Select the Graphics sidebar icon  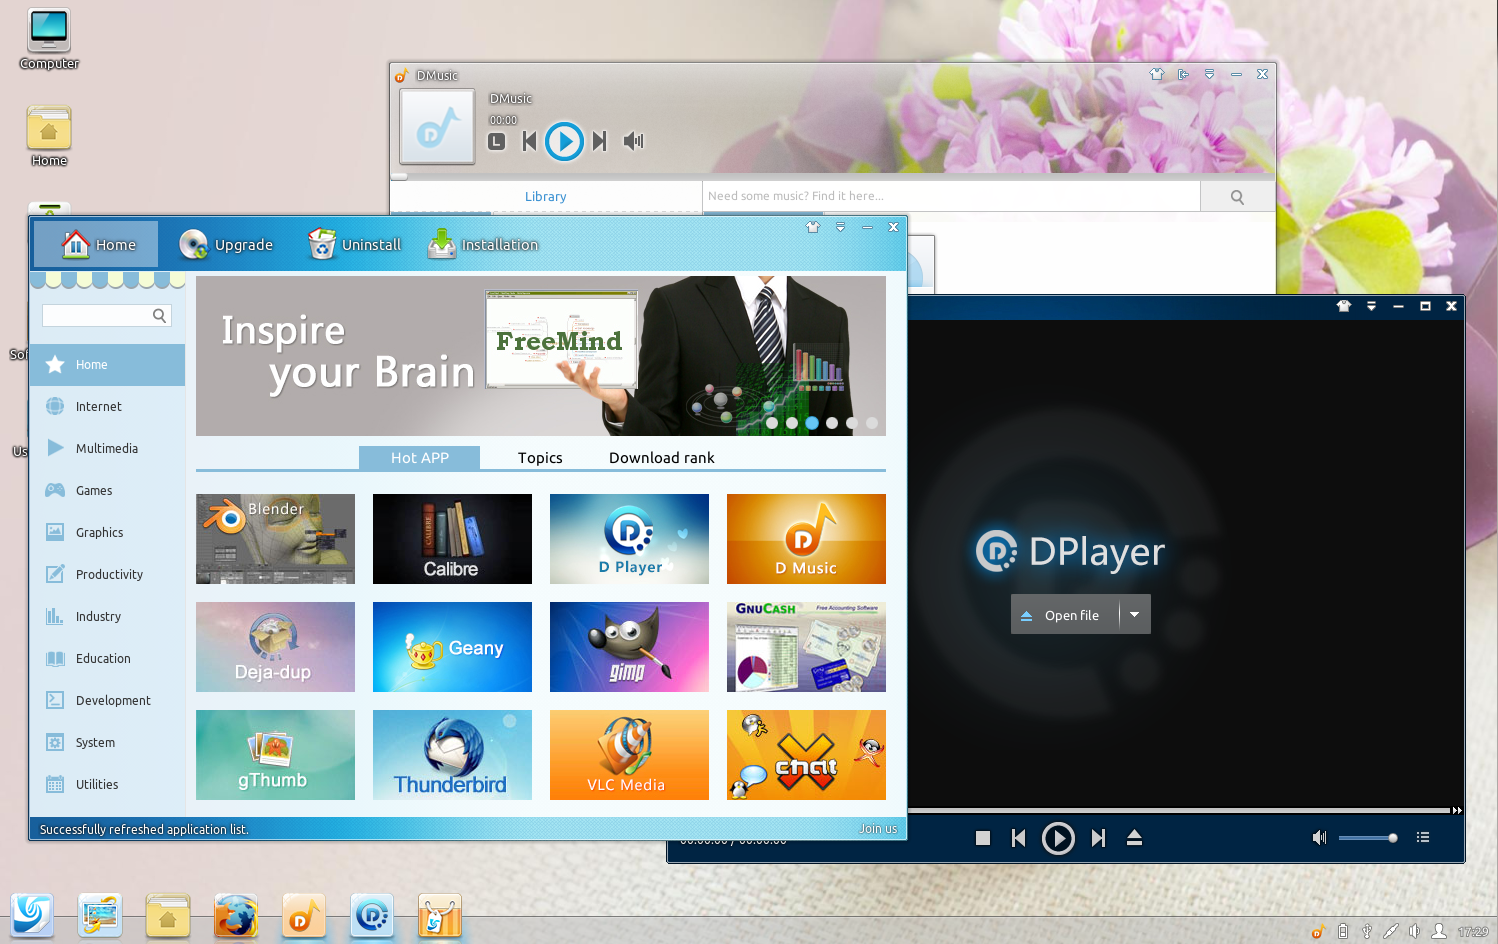55,532
